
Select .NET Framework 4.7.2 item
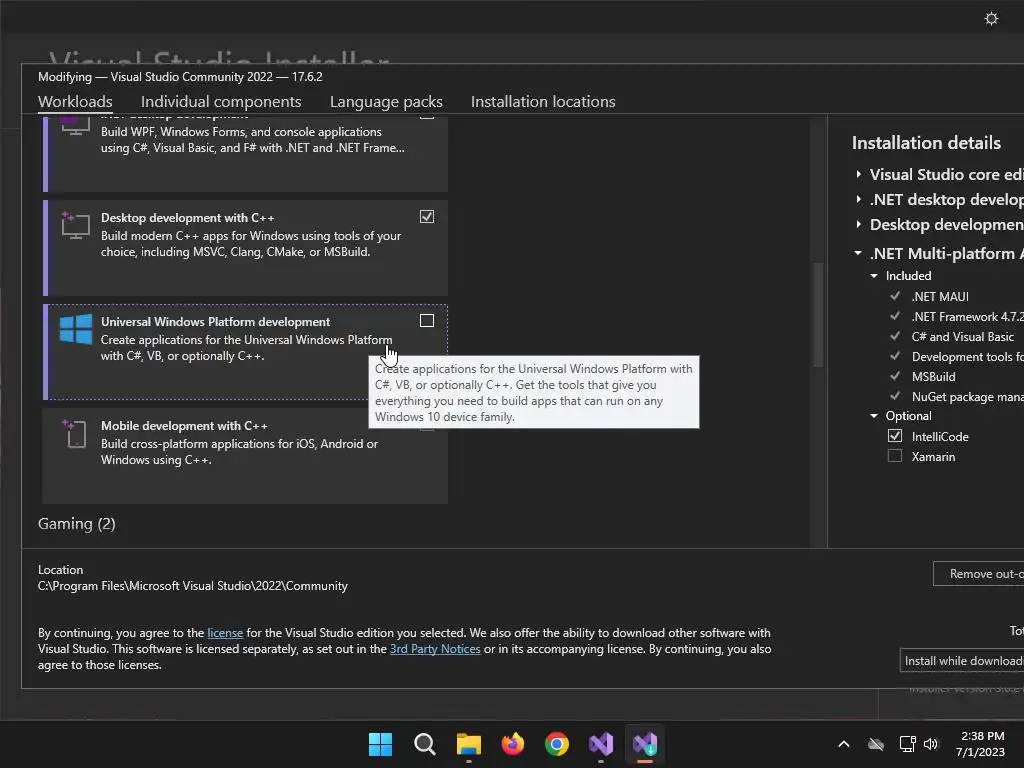pos(968,317)
